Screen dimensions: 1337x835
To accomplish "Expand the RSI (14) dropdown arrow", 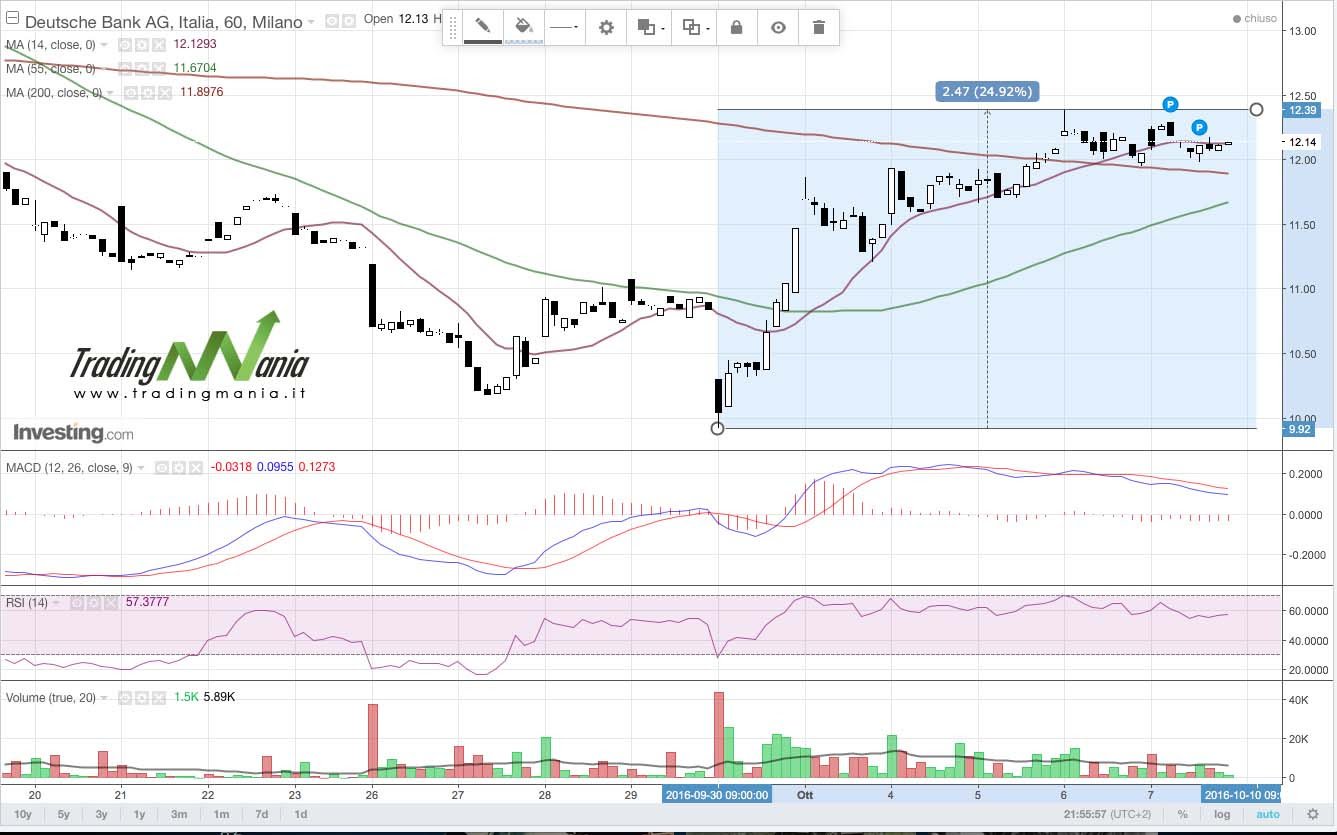I will [x=56, y=603].
